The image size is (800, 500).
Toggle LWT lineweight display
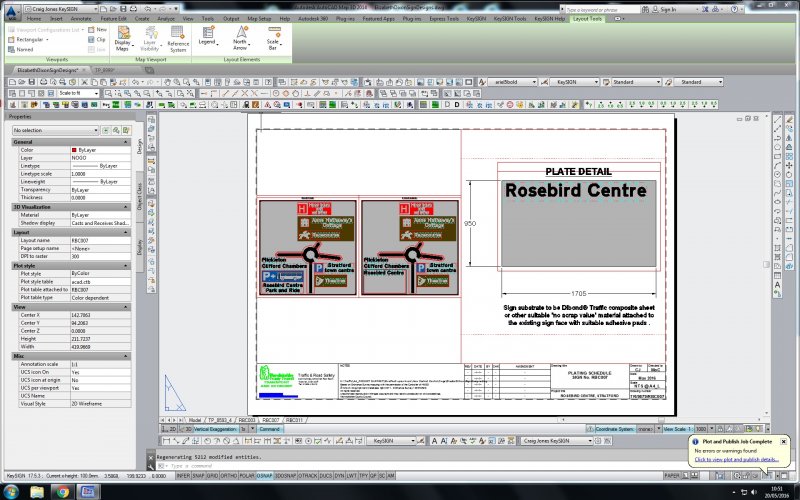tap(352, 476)
